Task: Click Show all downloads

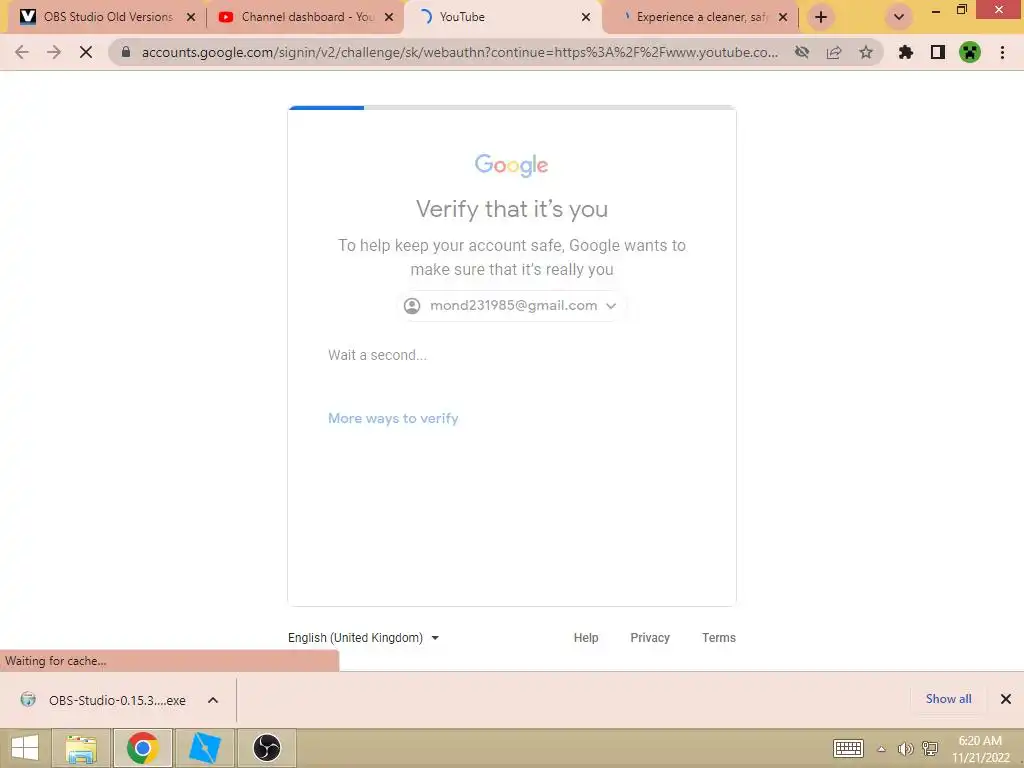Action: [948, 699]
